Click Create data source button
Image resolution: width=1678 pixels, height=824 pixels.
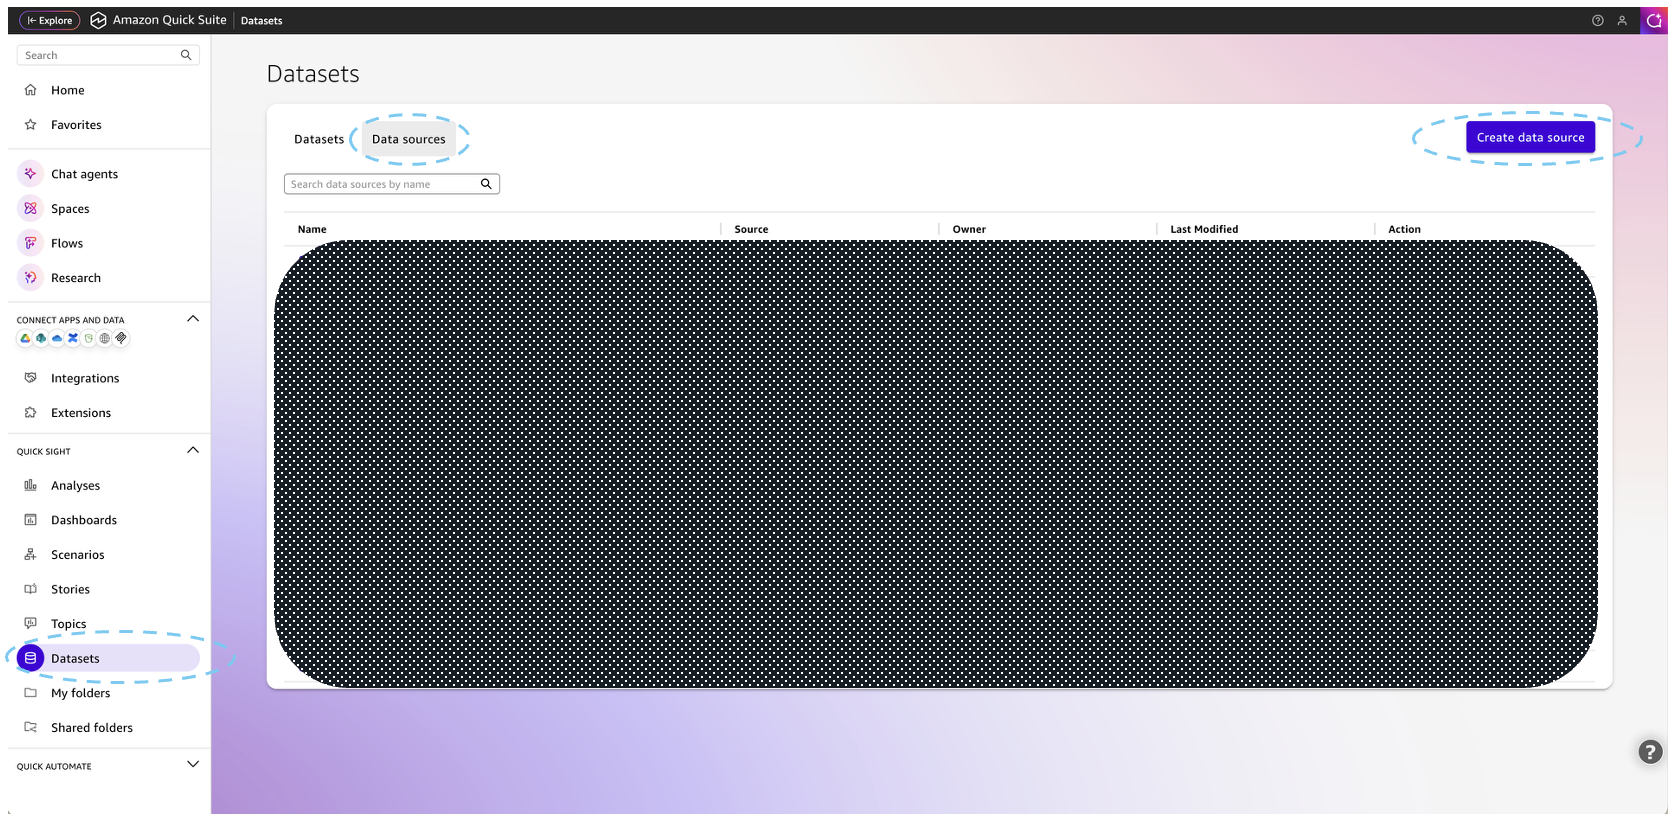(x=1529, y=138)
